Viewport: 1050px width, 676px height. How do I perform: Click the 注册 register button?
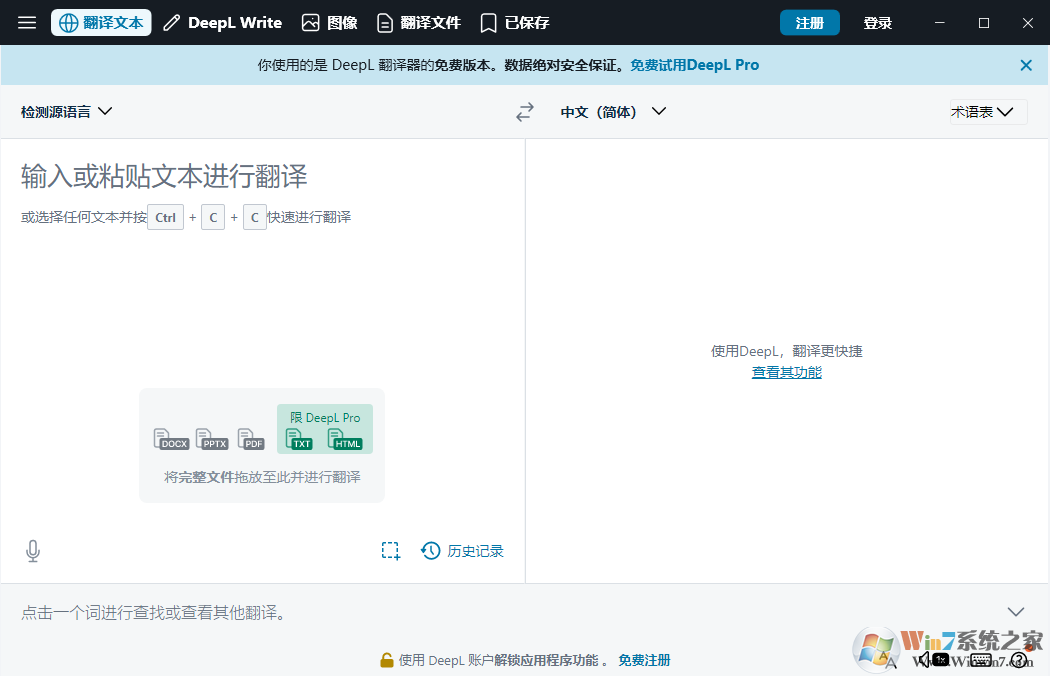click(810, 22)
